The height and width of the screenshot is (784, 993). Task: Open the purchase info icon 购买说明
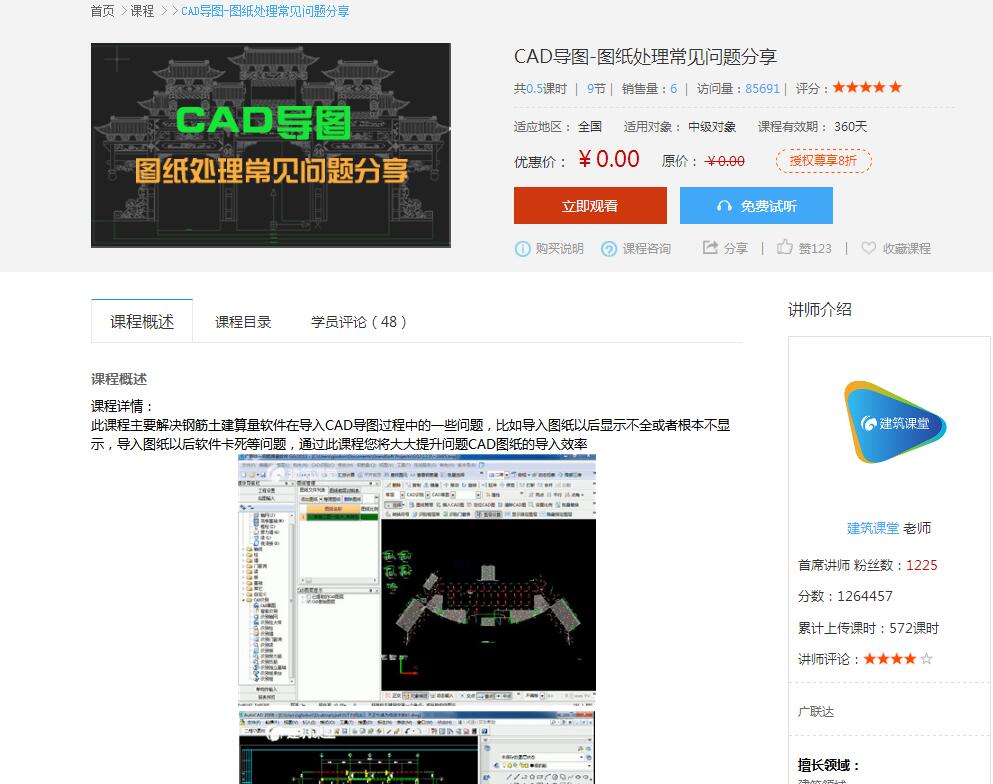pos(522,249)
